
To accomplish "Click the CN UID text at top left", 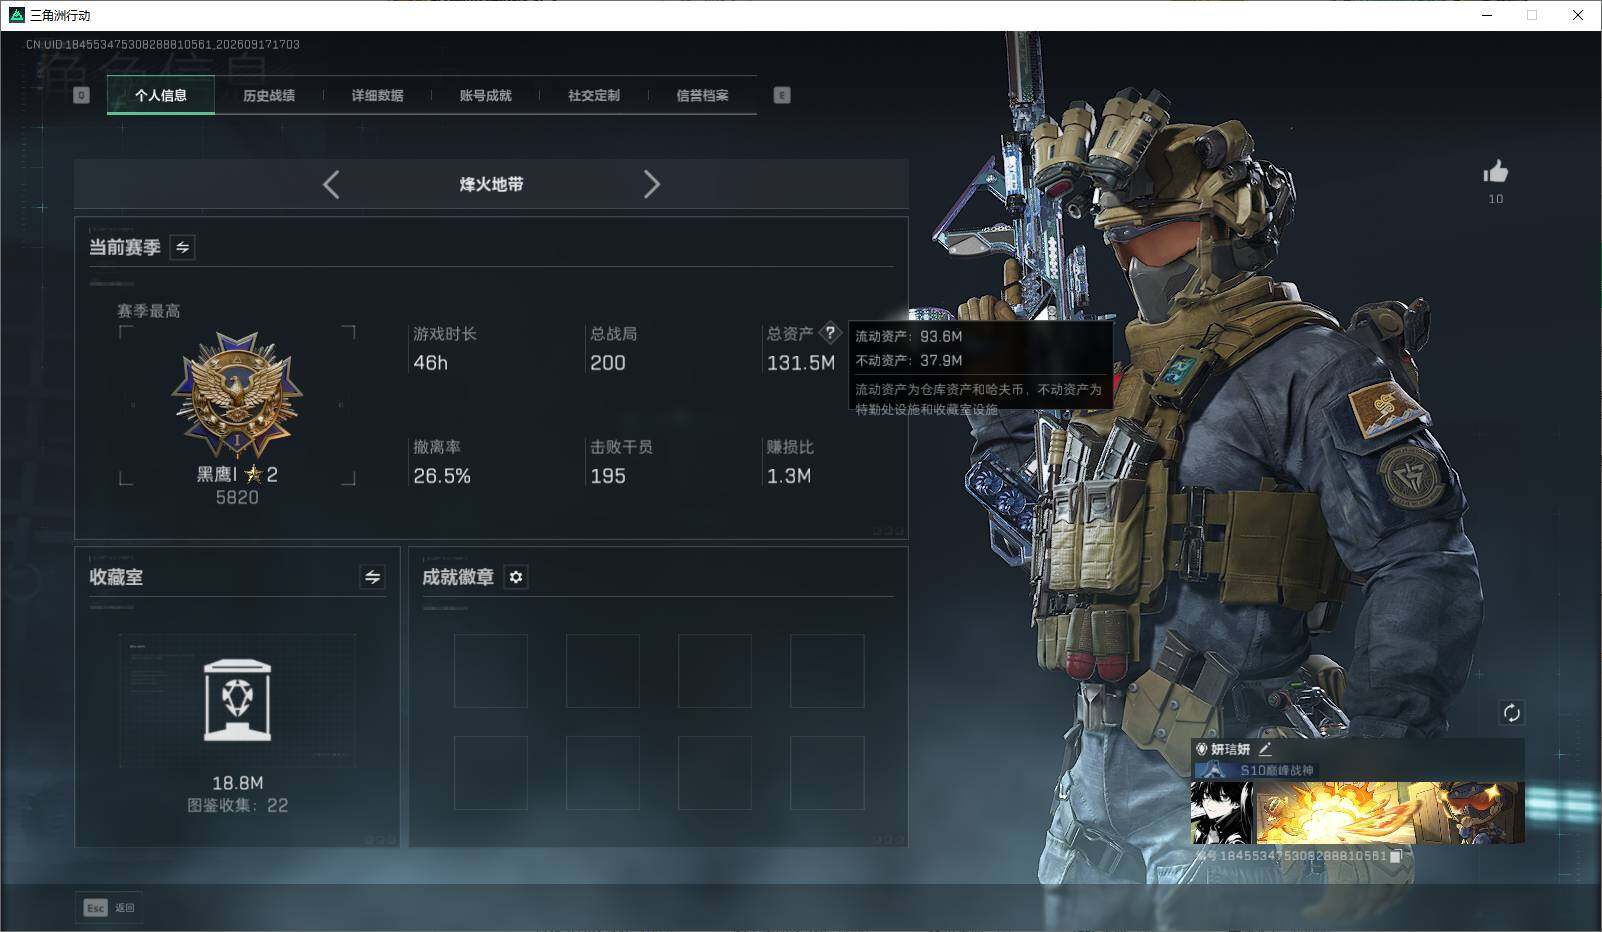I will (x=163, y=44).
